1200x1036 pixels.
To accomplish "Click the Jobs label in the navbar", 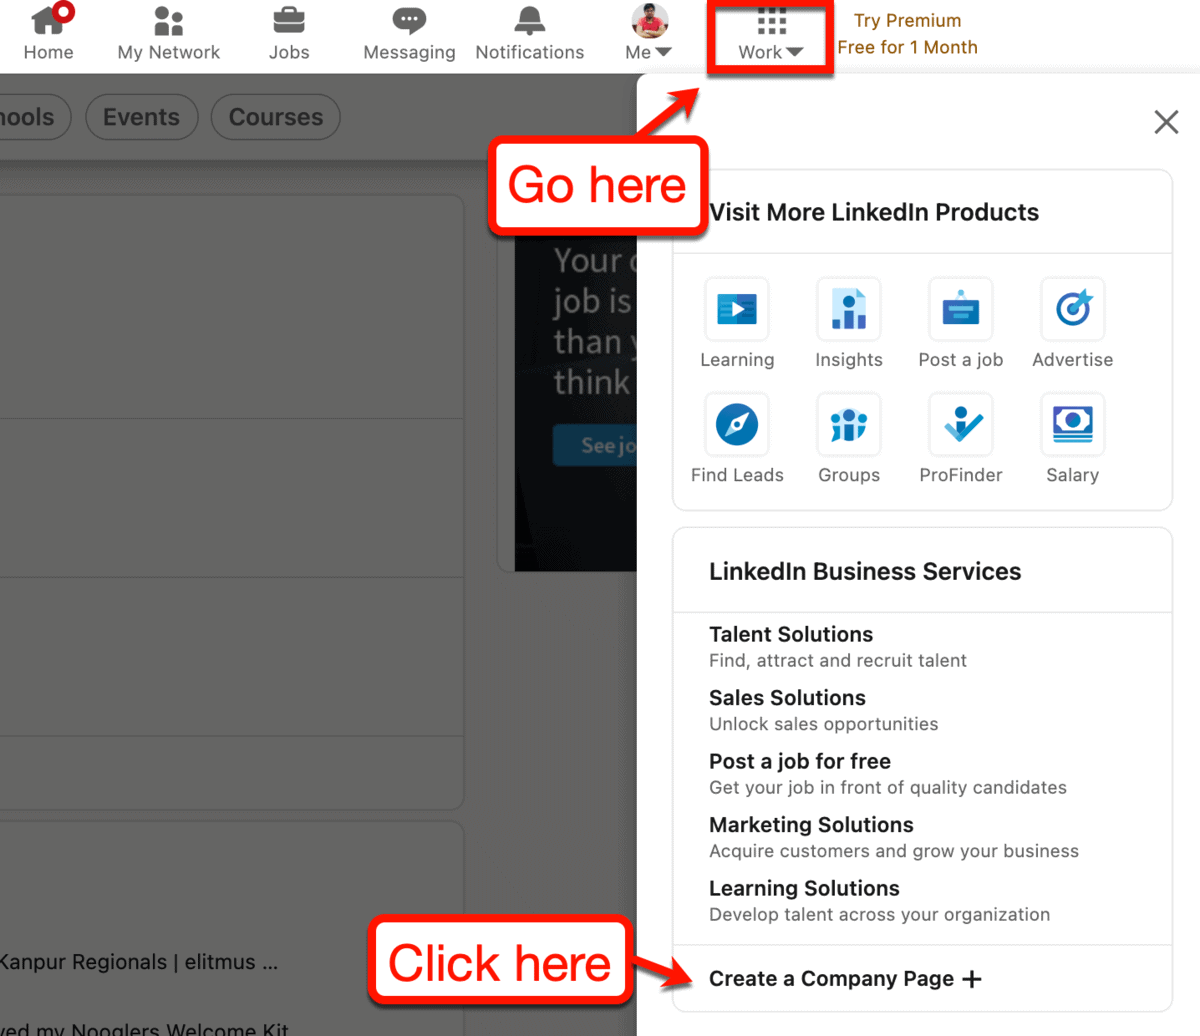I will click(289, 52).
